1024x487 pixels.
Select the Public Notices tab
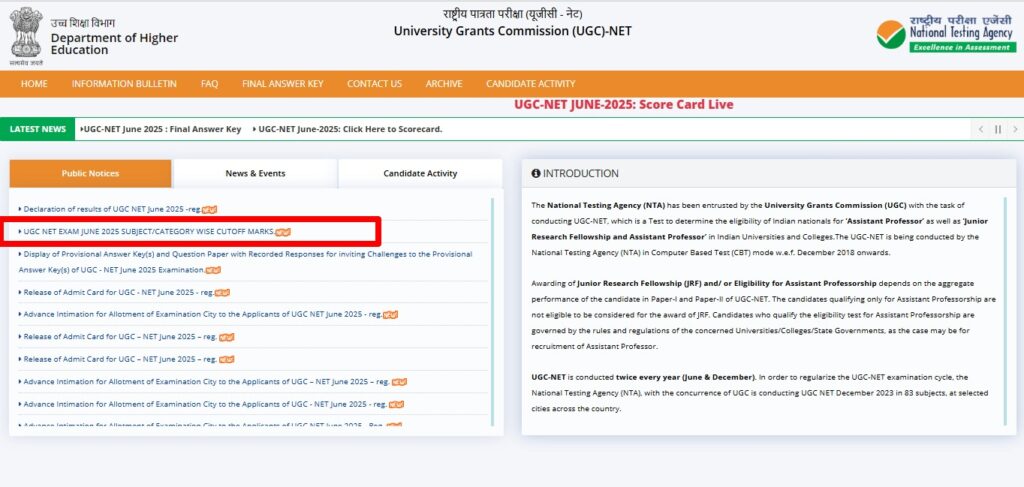click(x=90, y=174)
